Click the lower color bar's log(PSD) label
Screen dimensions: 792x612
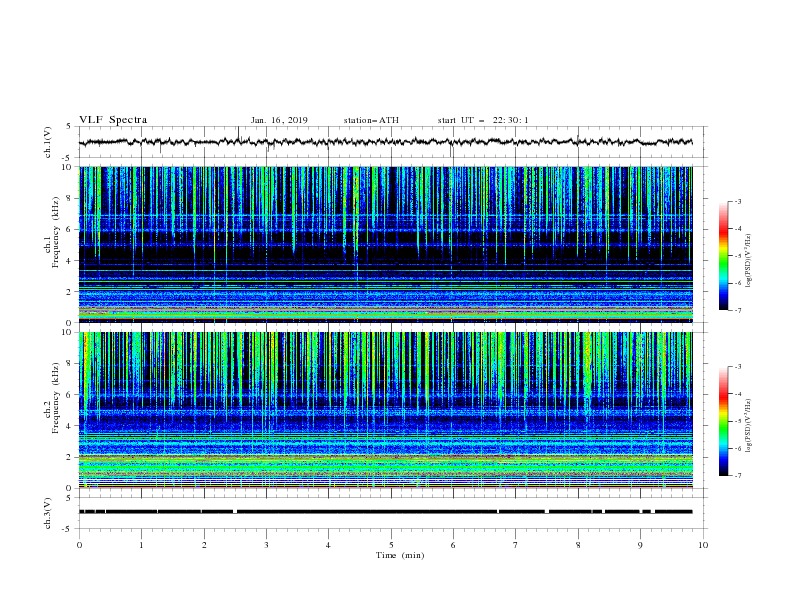748,425
